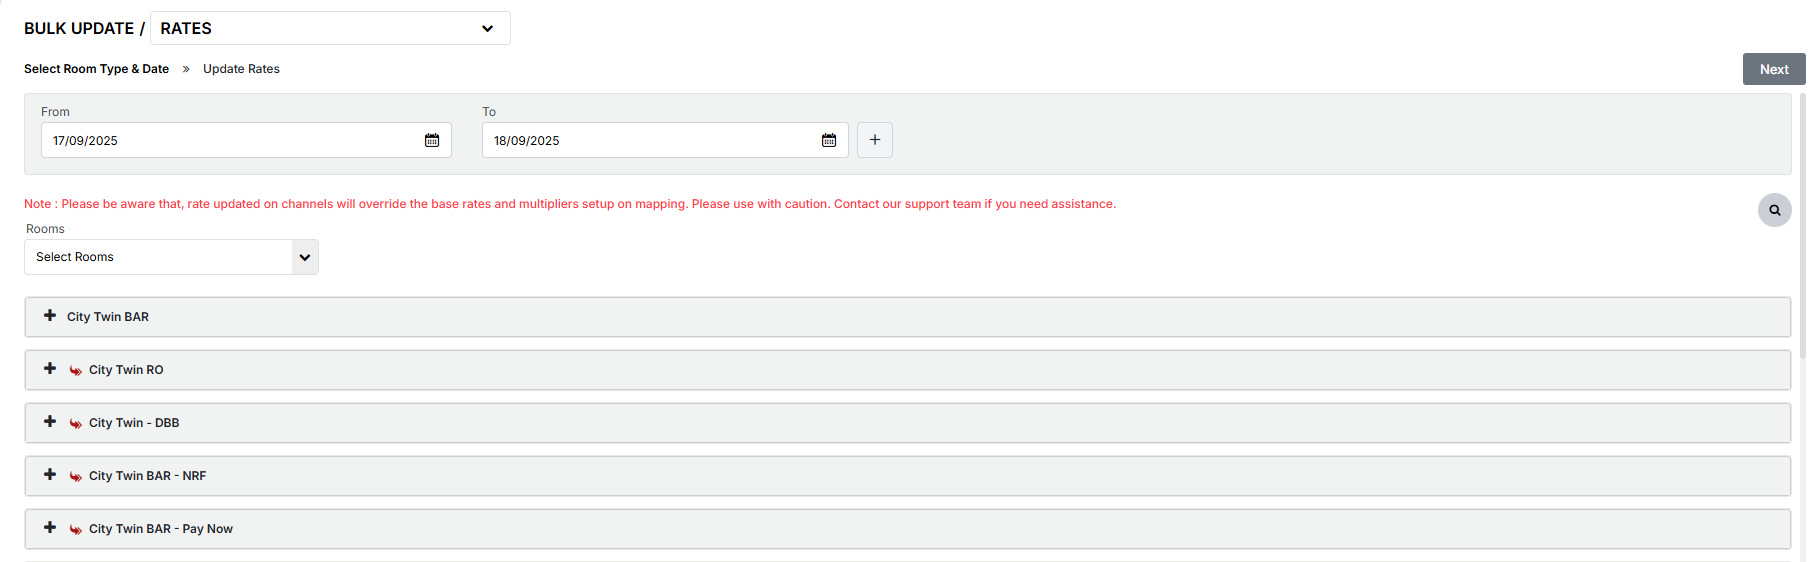Screen dimensions: 1810x562
Task: Open the To date calendar picker
Action: click(829, 141)
